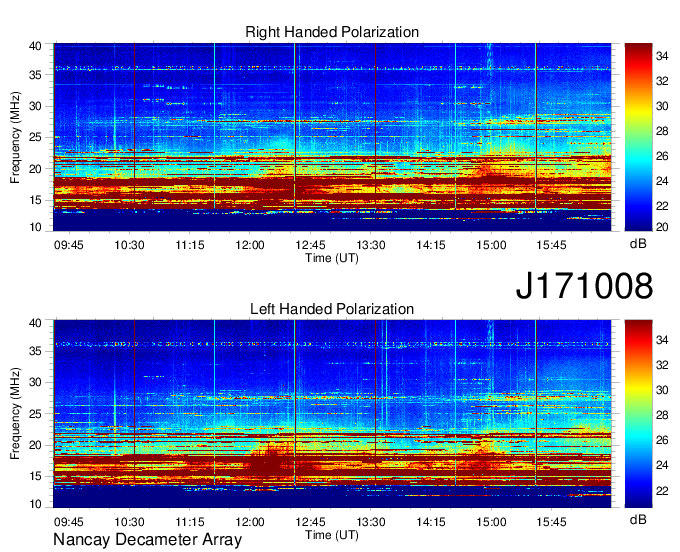This screenshot has height=552, width=680.
Task: Click the dB unit under Right Handed colorbar
Action: tap(638, 244)
